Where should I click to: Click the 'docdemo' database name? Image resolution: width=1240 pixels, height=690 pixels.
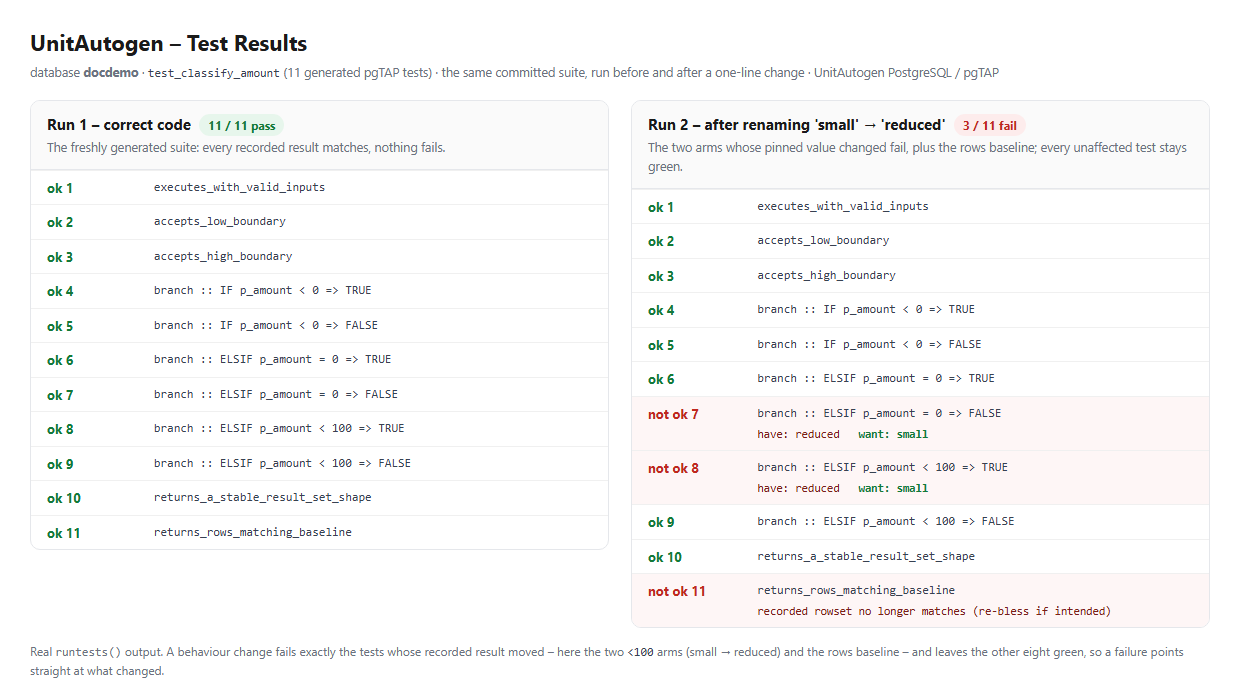110,73
